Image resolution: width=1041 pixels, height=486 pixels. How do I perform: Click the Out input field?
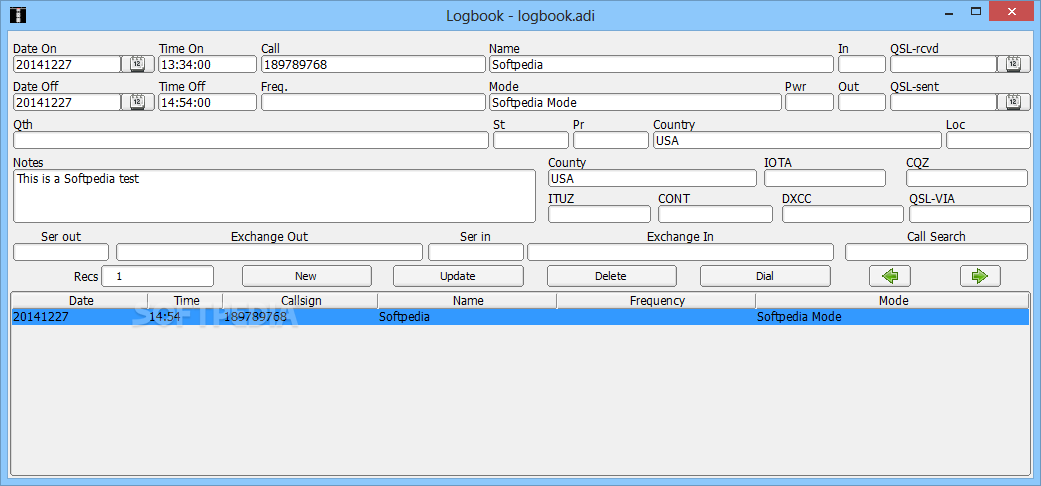click(862, 102)
